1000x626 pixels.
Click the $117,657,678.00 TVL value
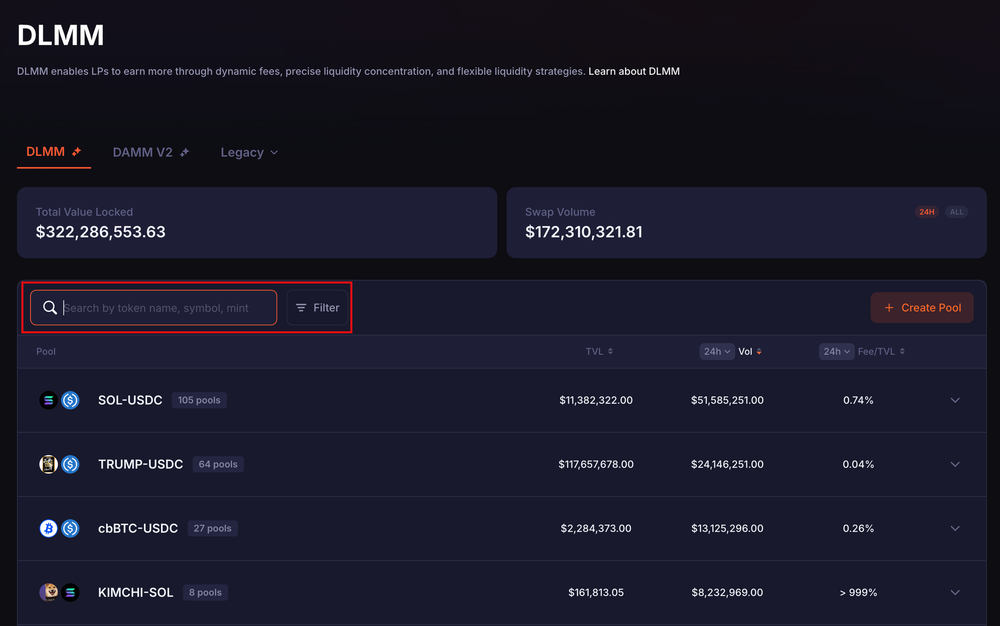pos(596,464)
